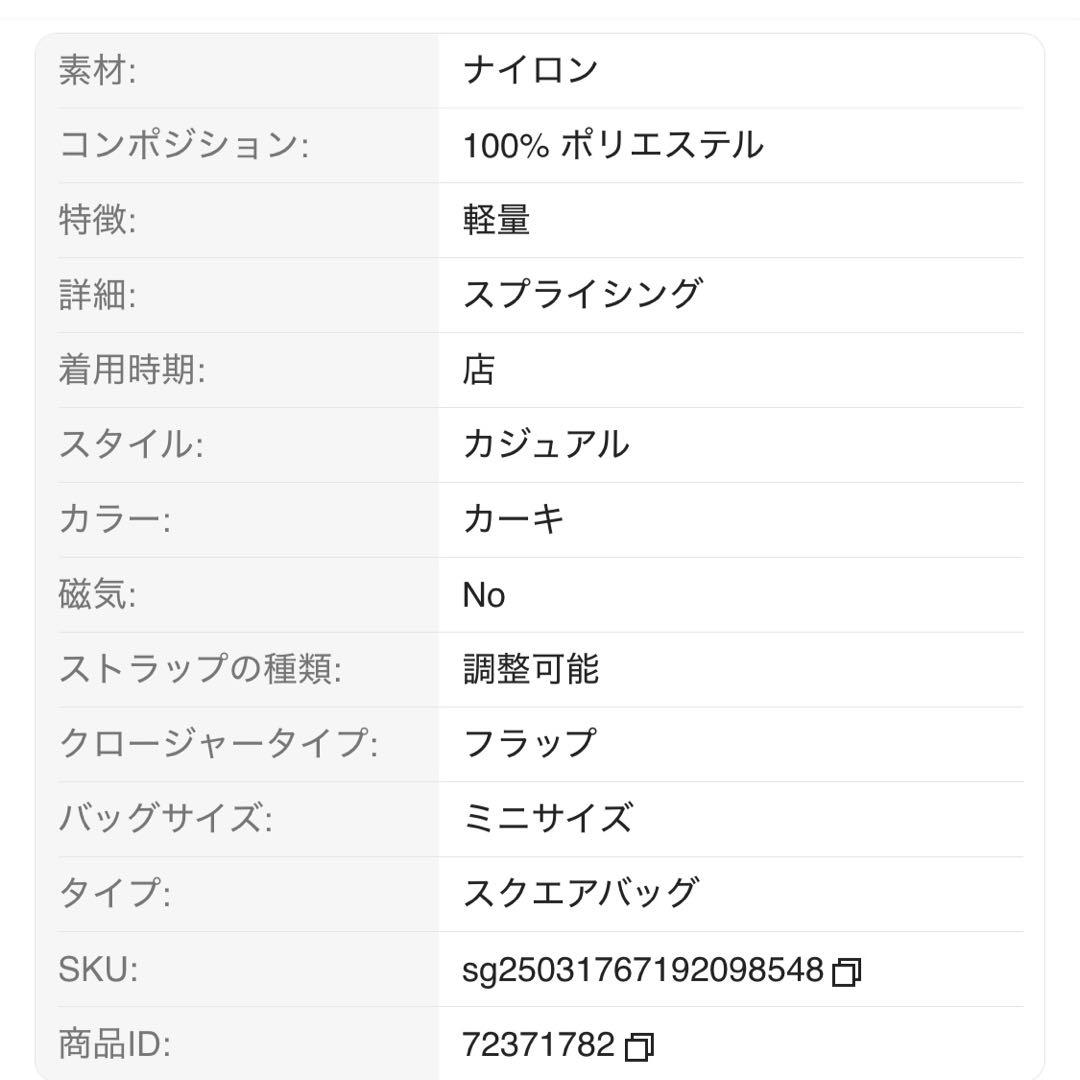Click the 磁気 row label

[x=97, y=595]
